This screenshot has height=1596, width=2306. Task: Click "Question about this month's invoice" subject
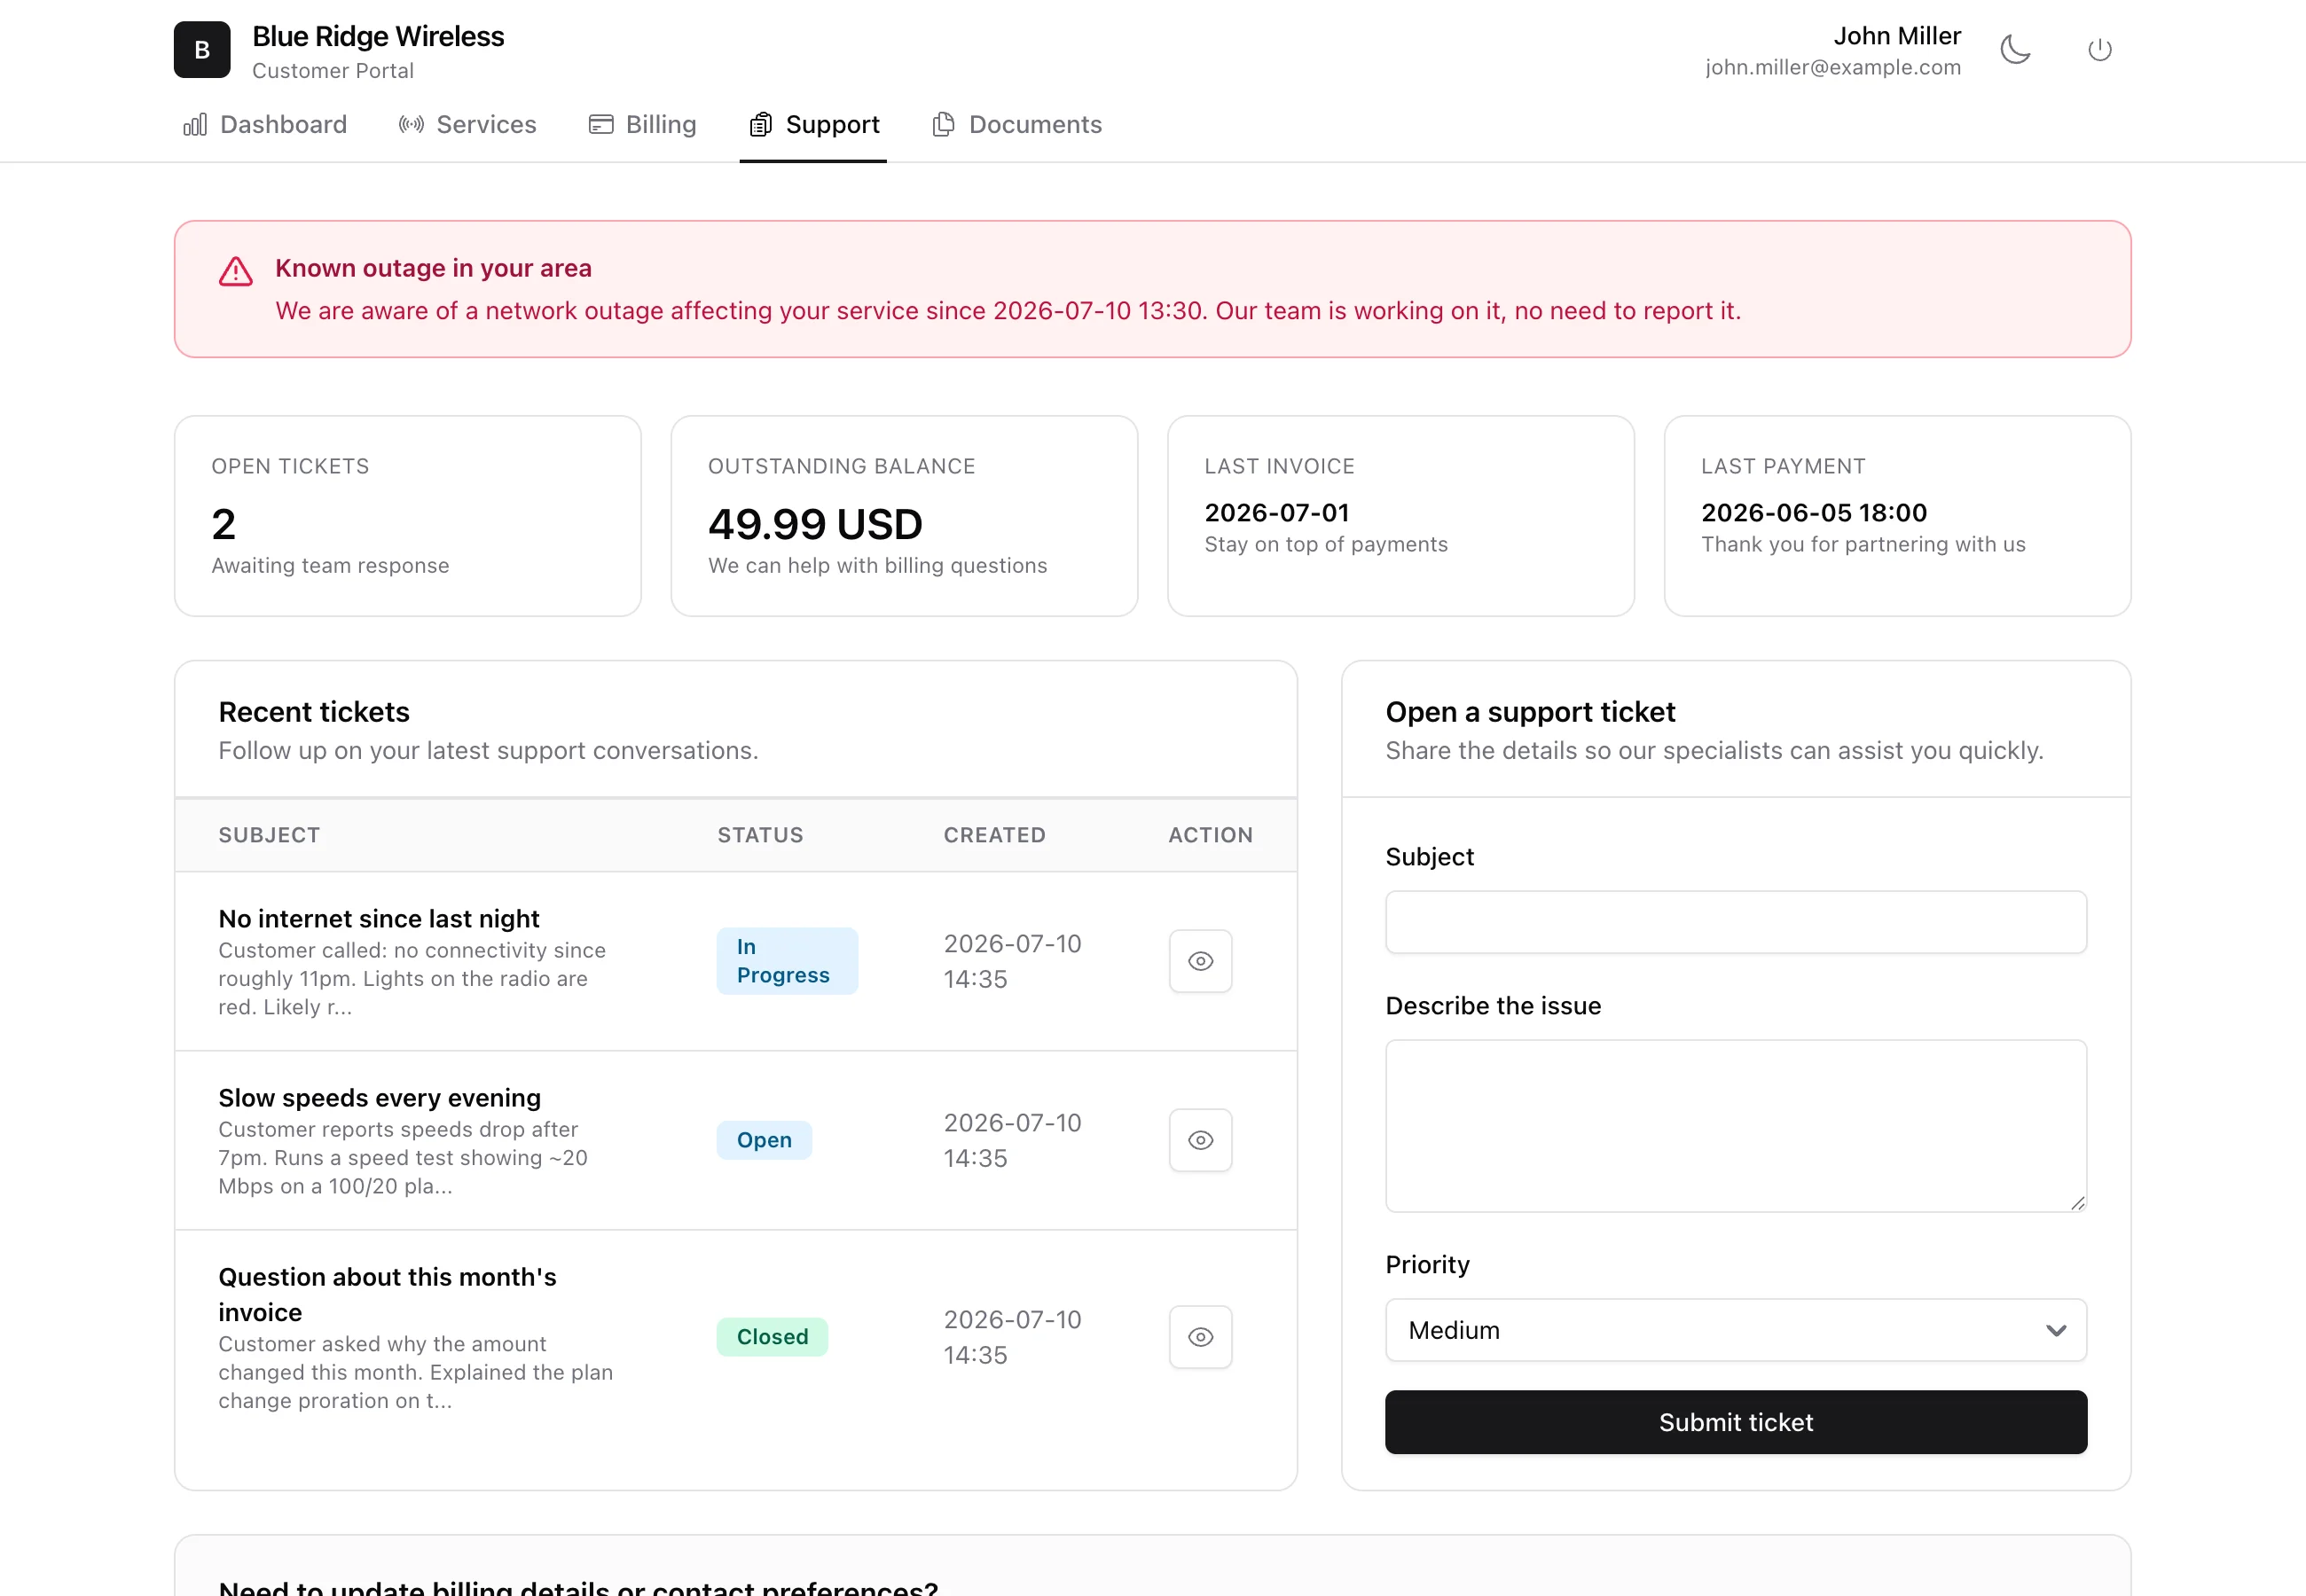[388, 1295]
